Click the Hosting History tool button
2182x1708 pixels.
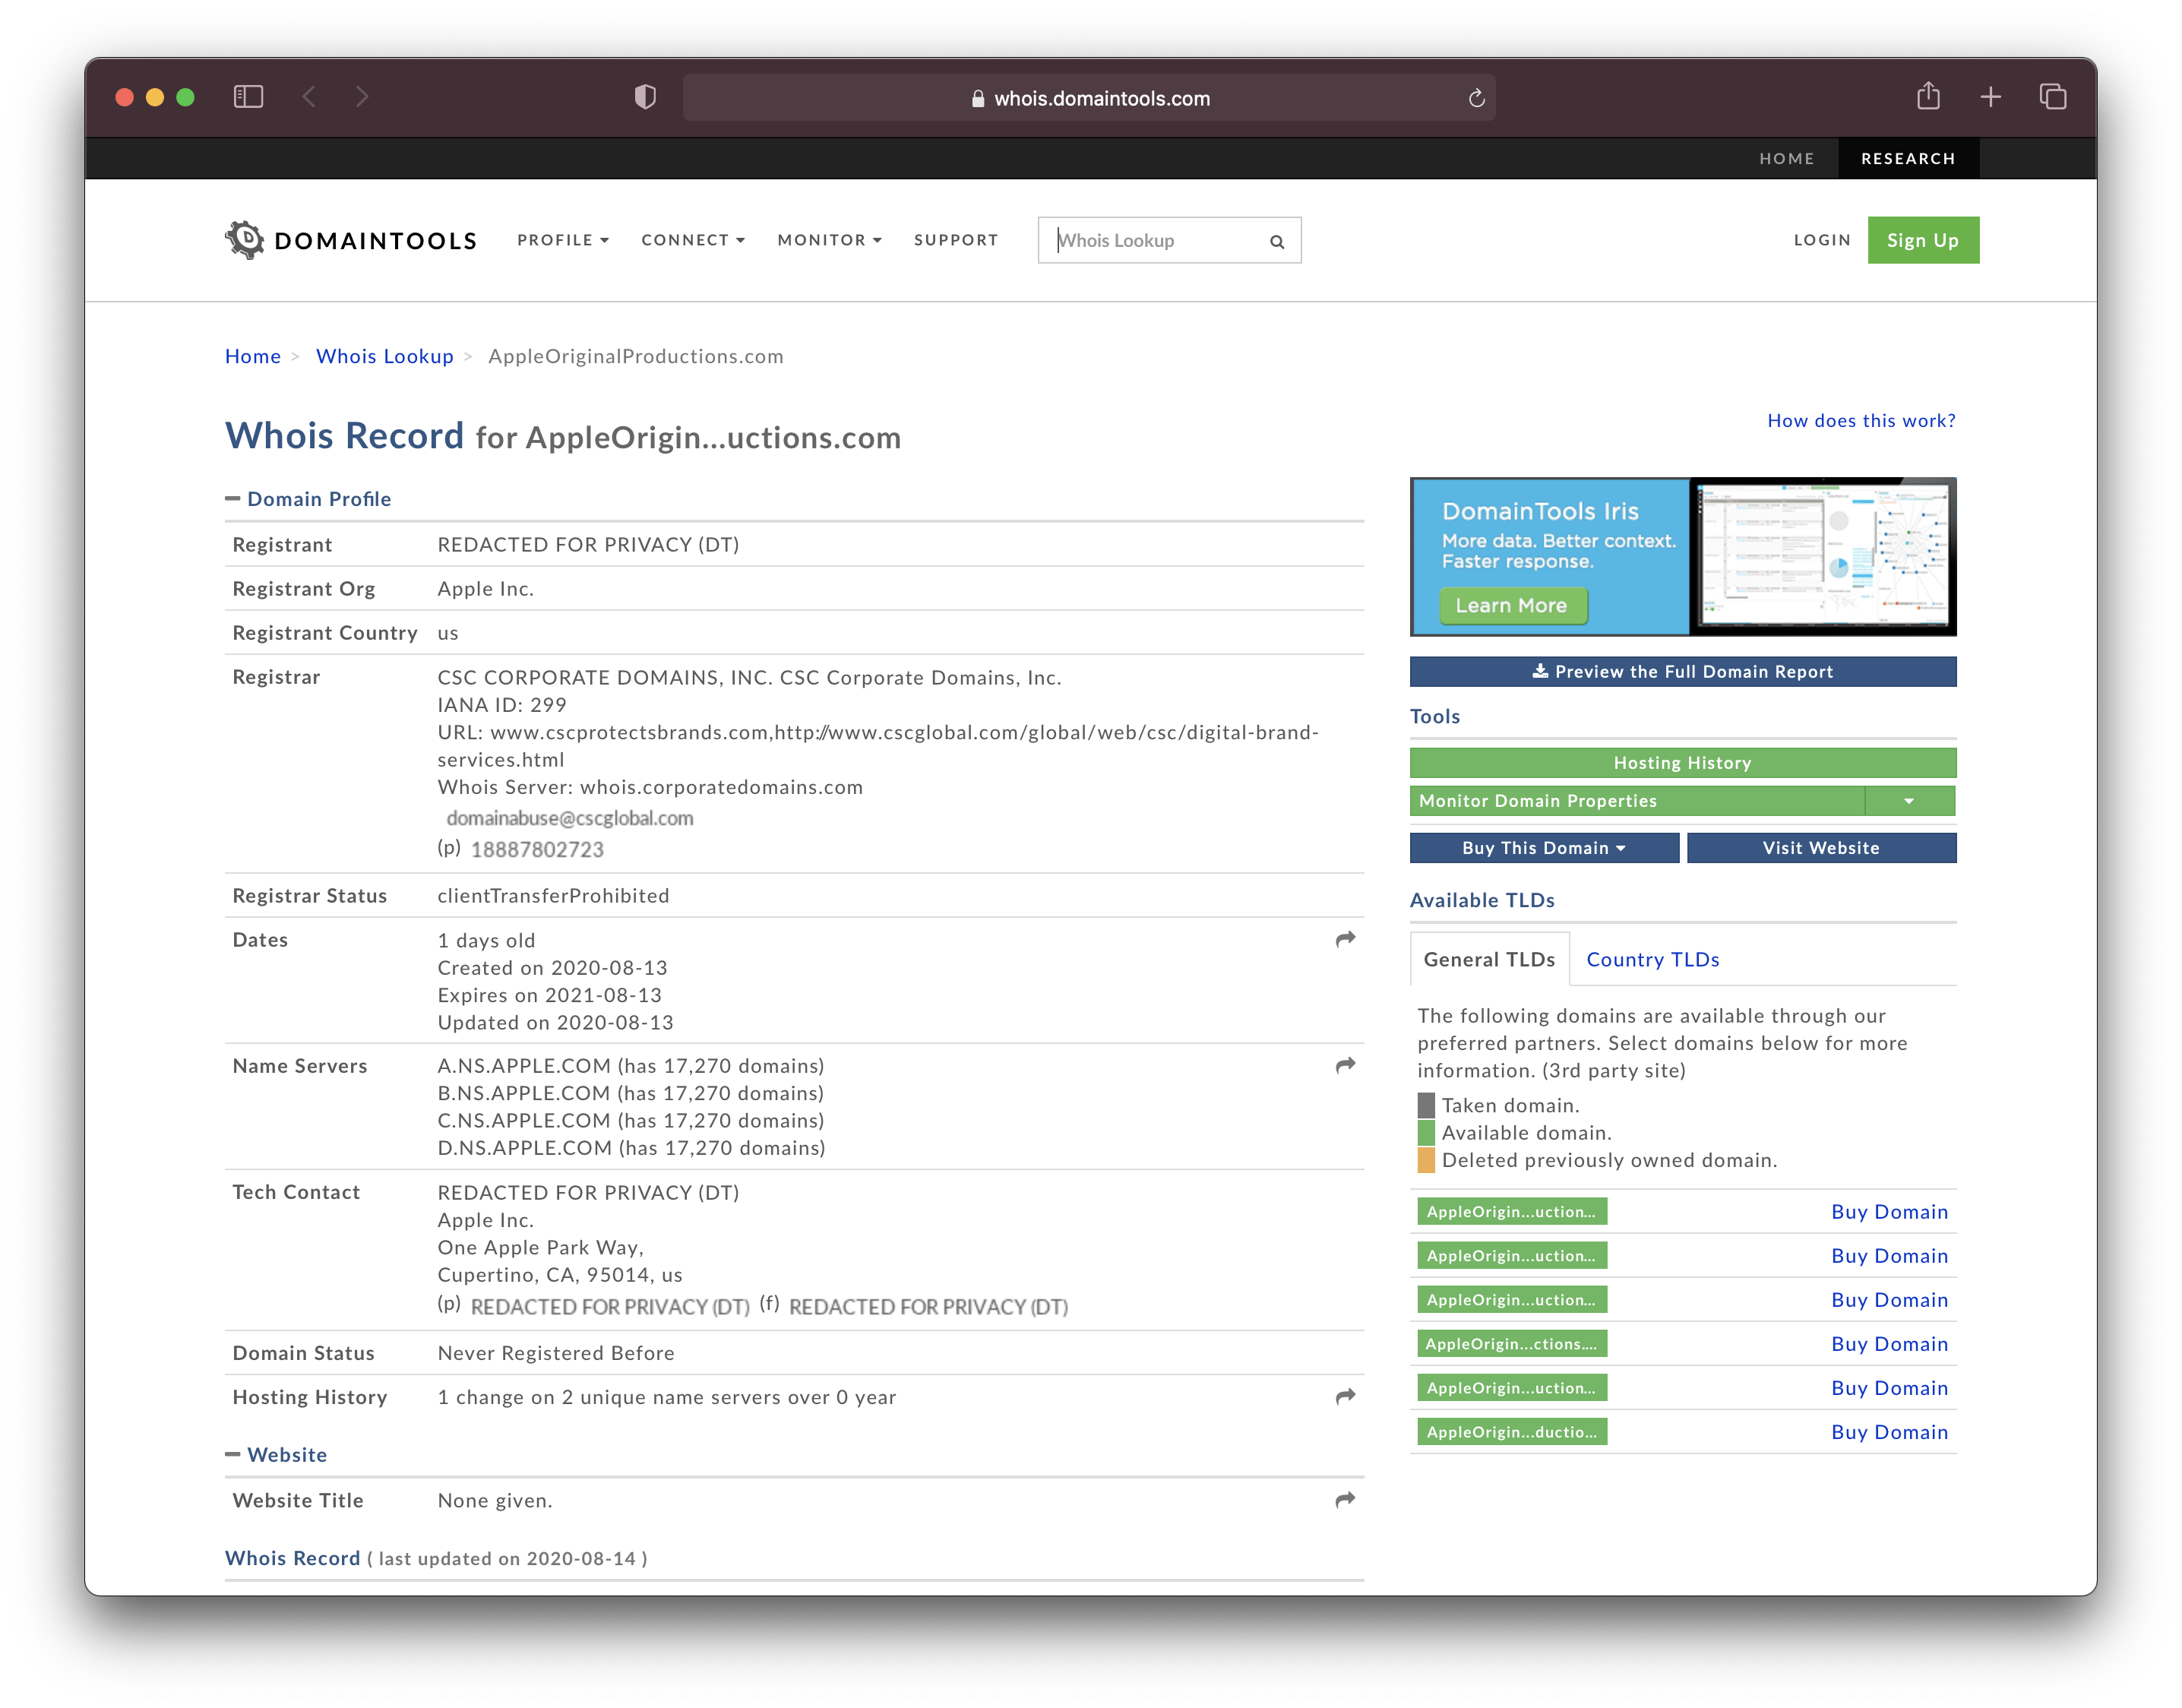1683,763
